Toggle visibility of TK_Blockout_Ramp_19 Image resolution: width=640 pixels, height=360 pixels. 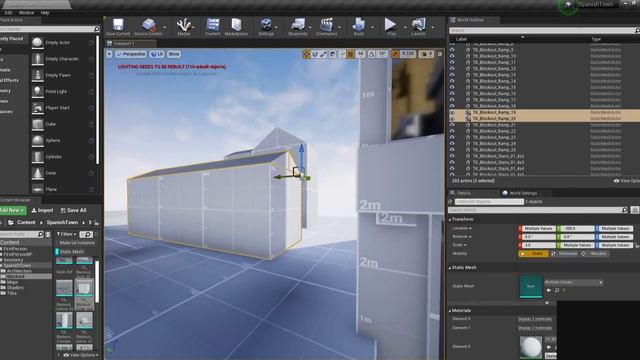452,112
